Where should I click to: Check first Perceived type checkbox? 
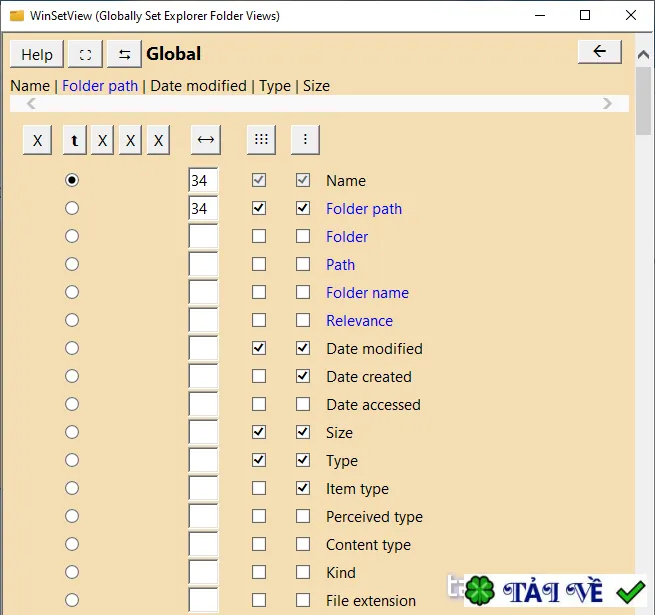click(259, 516)
